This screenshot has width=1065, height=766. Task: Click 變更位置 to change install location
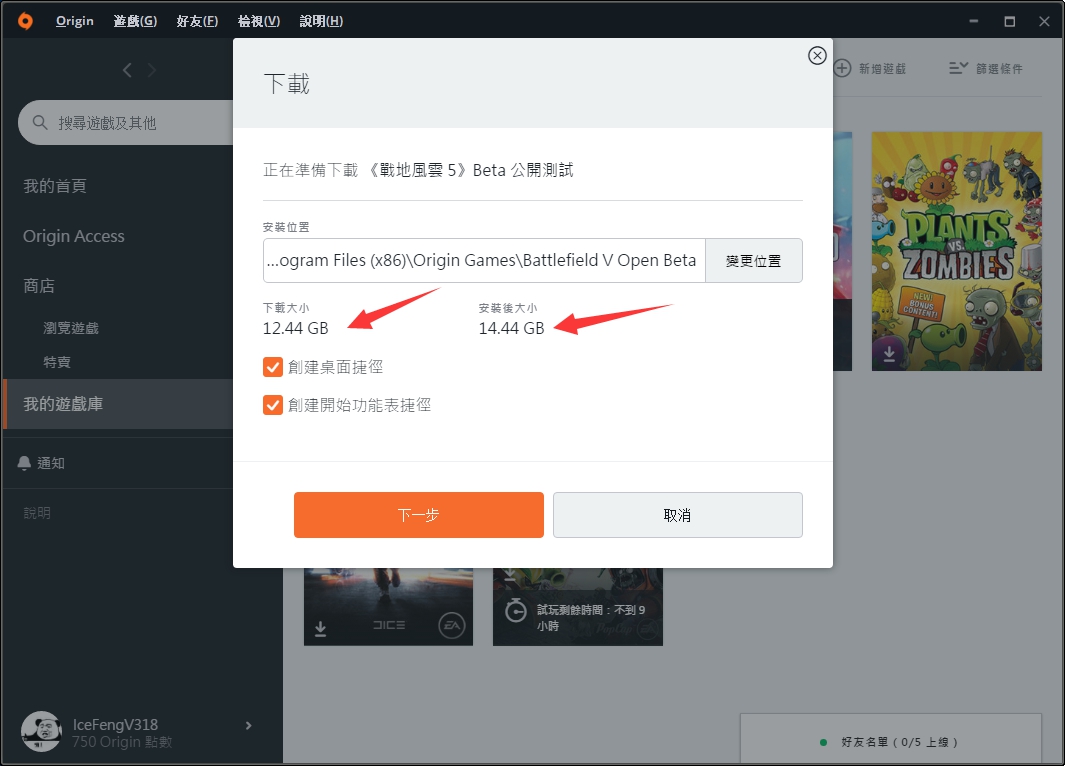click(x=754, y=259)
